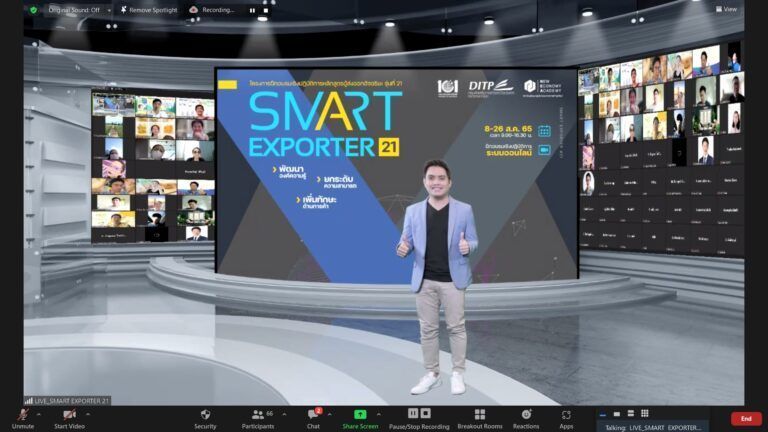Unmute the microphone
The image size is (768, 432).
pyautogui.click(x=23, y=419)
